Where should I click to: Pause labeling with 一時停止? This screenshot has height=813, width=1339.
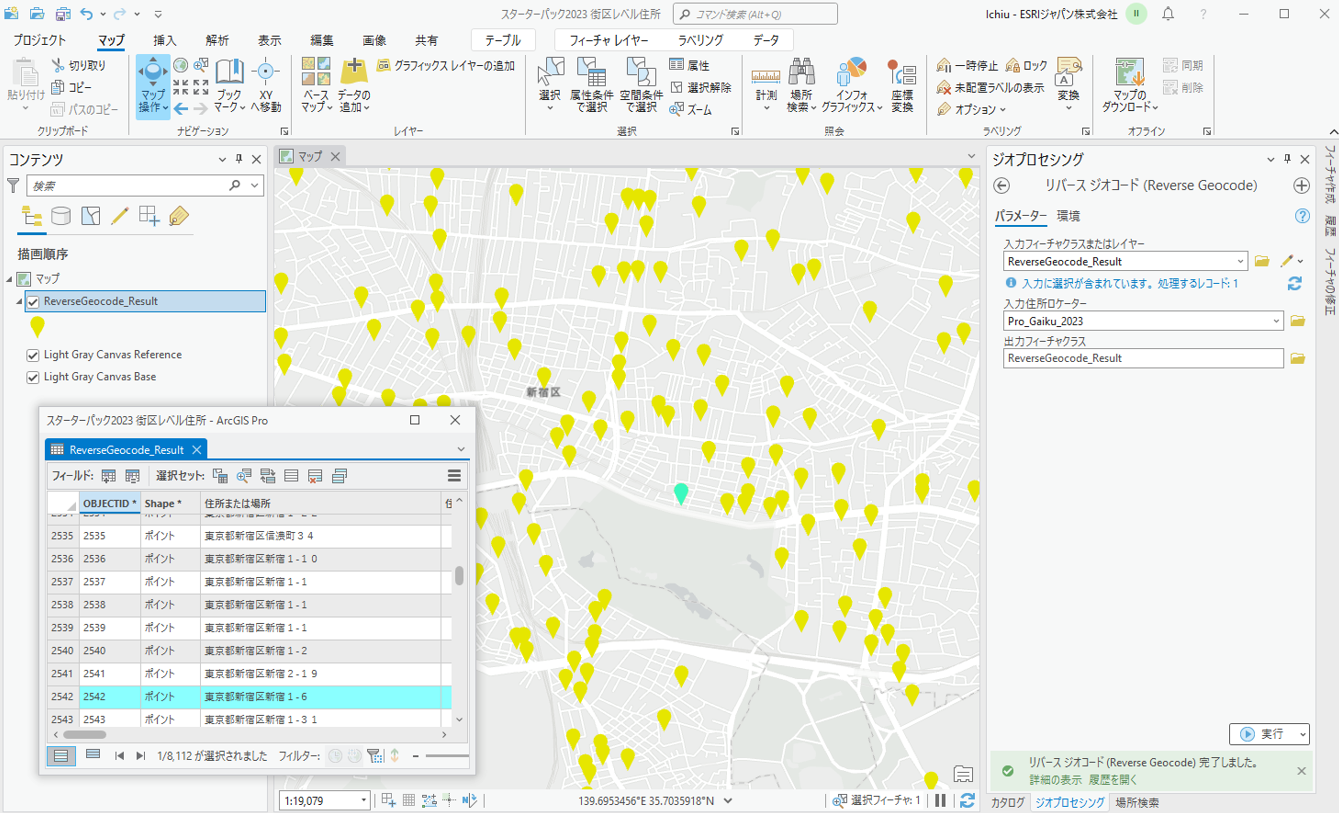(x=968, y=66)
